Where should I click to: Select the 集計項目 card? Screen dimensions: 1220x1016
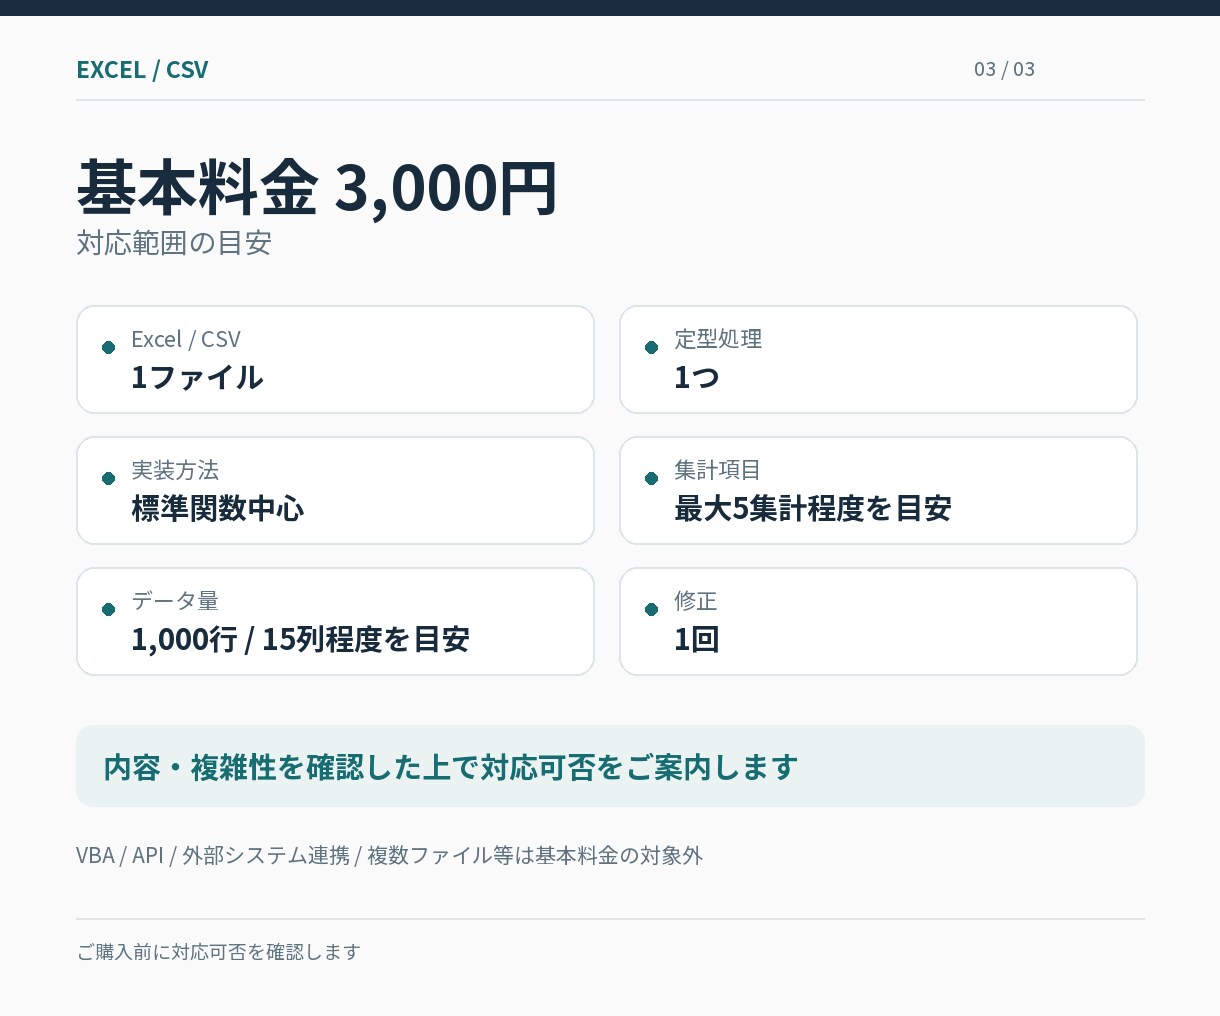[878, 490]
